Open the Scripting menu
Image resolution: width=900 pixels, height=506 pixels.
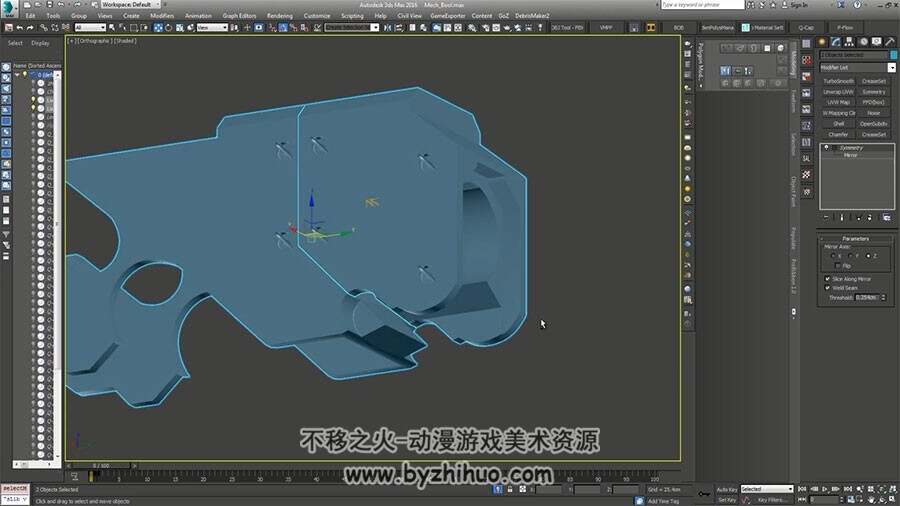352,16
